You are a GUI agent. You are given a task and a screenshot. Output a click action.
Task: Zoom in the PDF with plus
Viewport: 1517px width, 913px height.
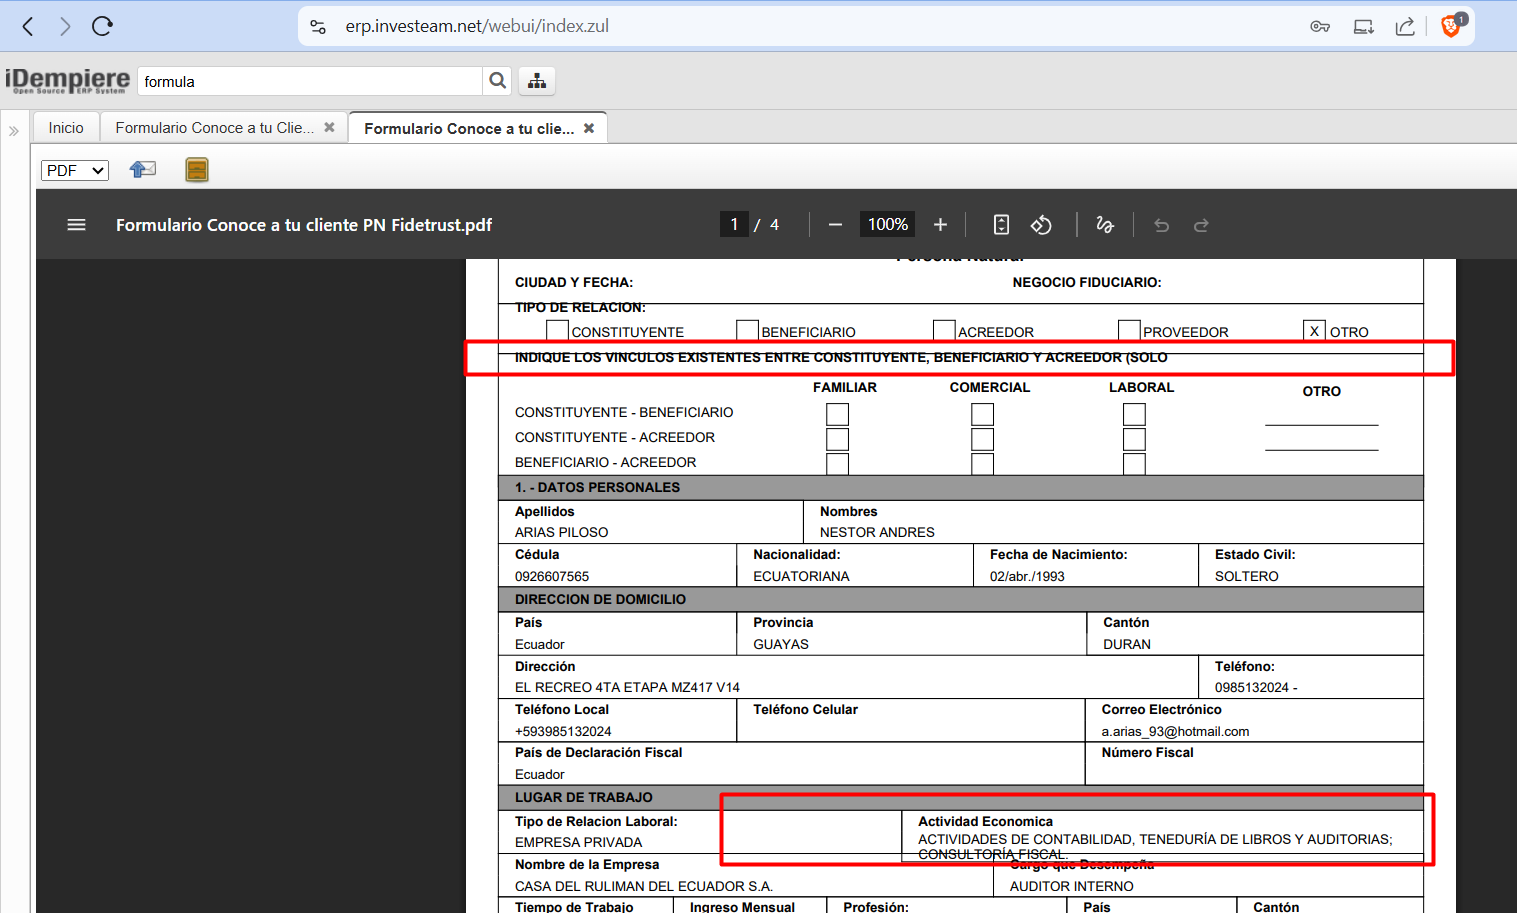(940, 225)
